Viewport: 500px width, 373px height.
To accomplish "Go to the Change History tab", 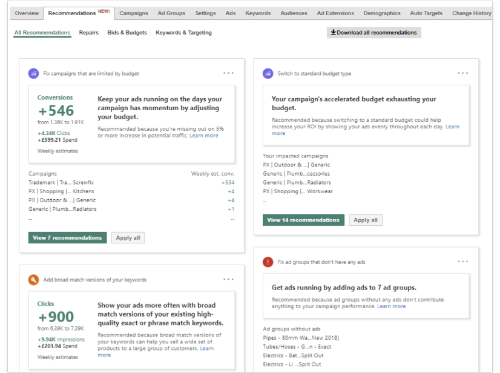I will tap(471, 13).
